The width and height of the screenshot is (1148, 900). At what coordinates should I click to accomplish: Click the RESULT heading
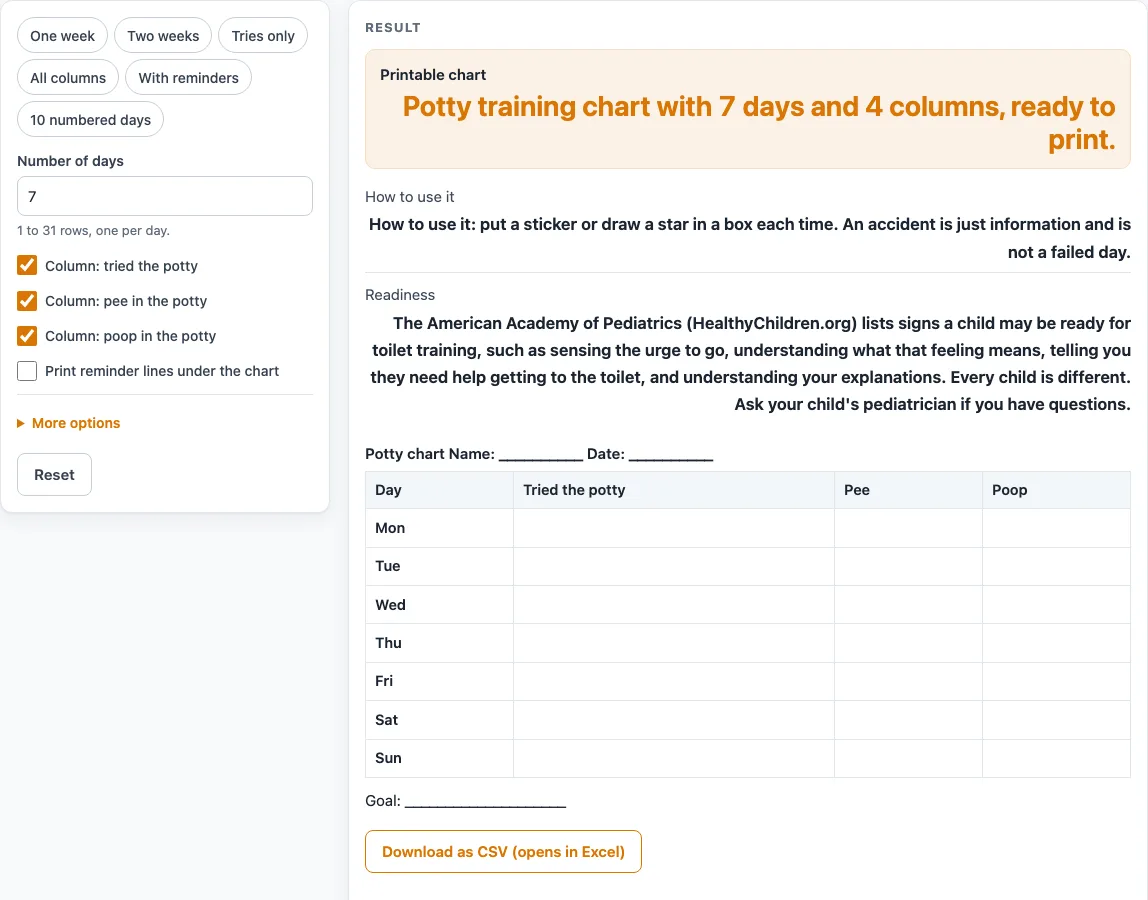pos(392,28)
